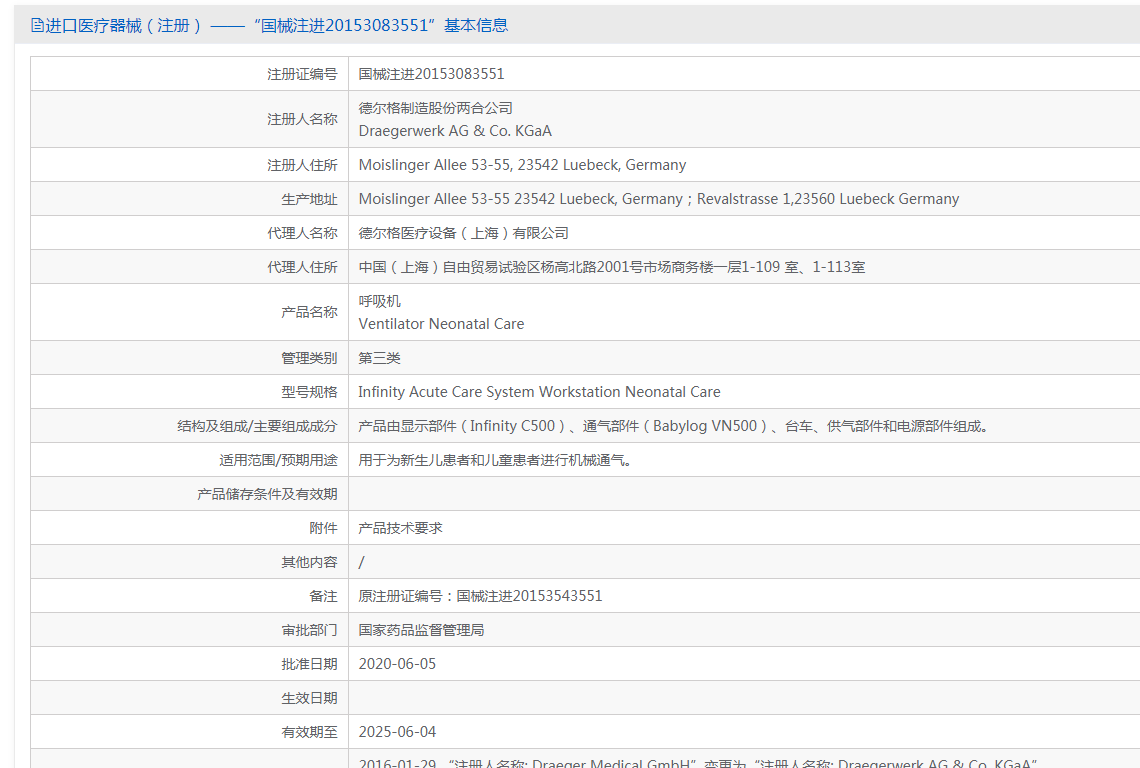This screenshot has width=1140, height=768.
Task: Select approving authority 国家药品监督管理局
Action: coord(421,631)
